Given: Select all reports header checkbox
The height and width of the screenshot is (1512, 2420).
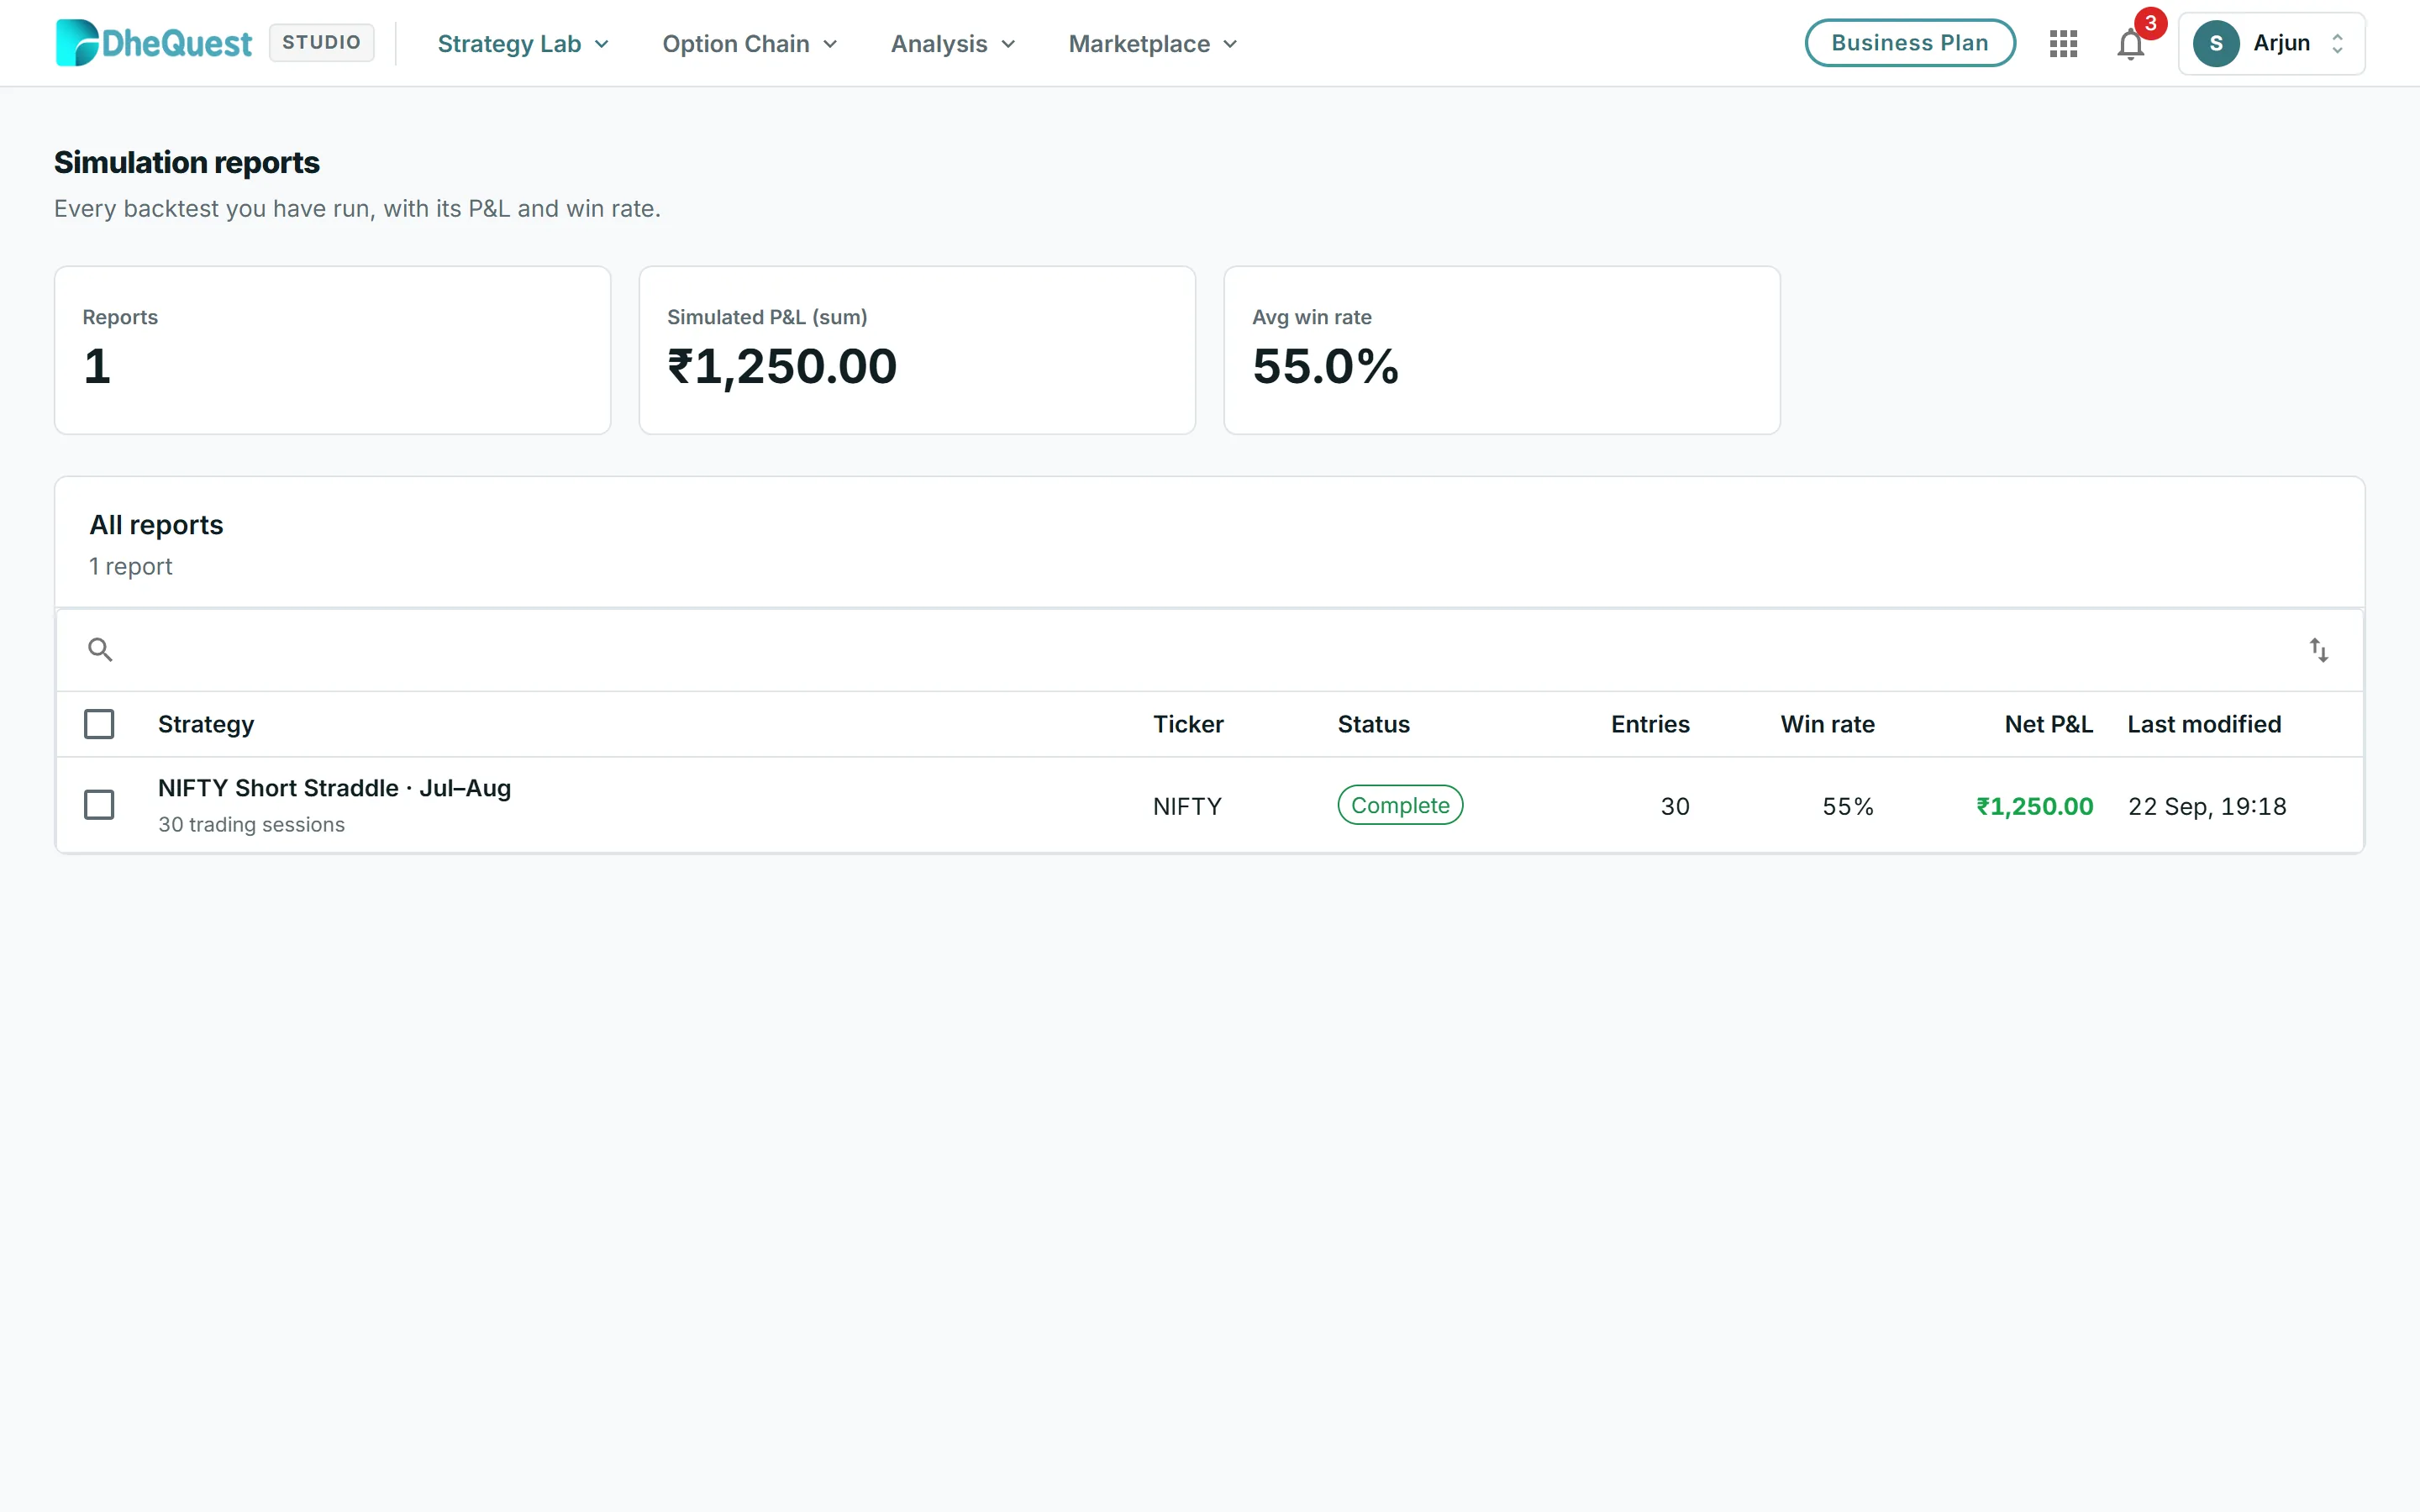Looking at the screenshot, I should [x=99, y=724].
